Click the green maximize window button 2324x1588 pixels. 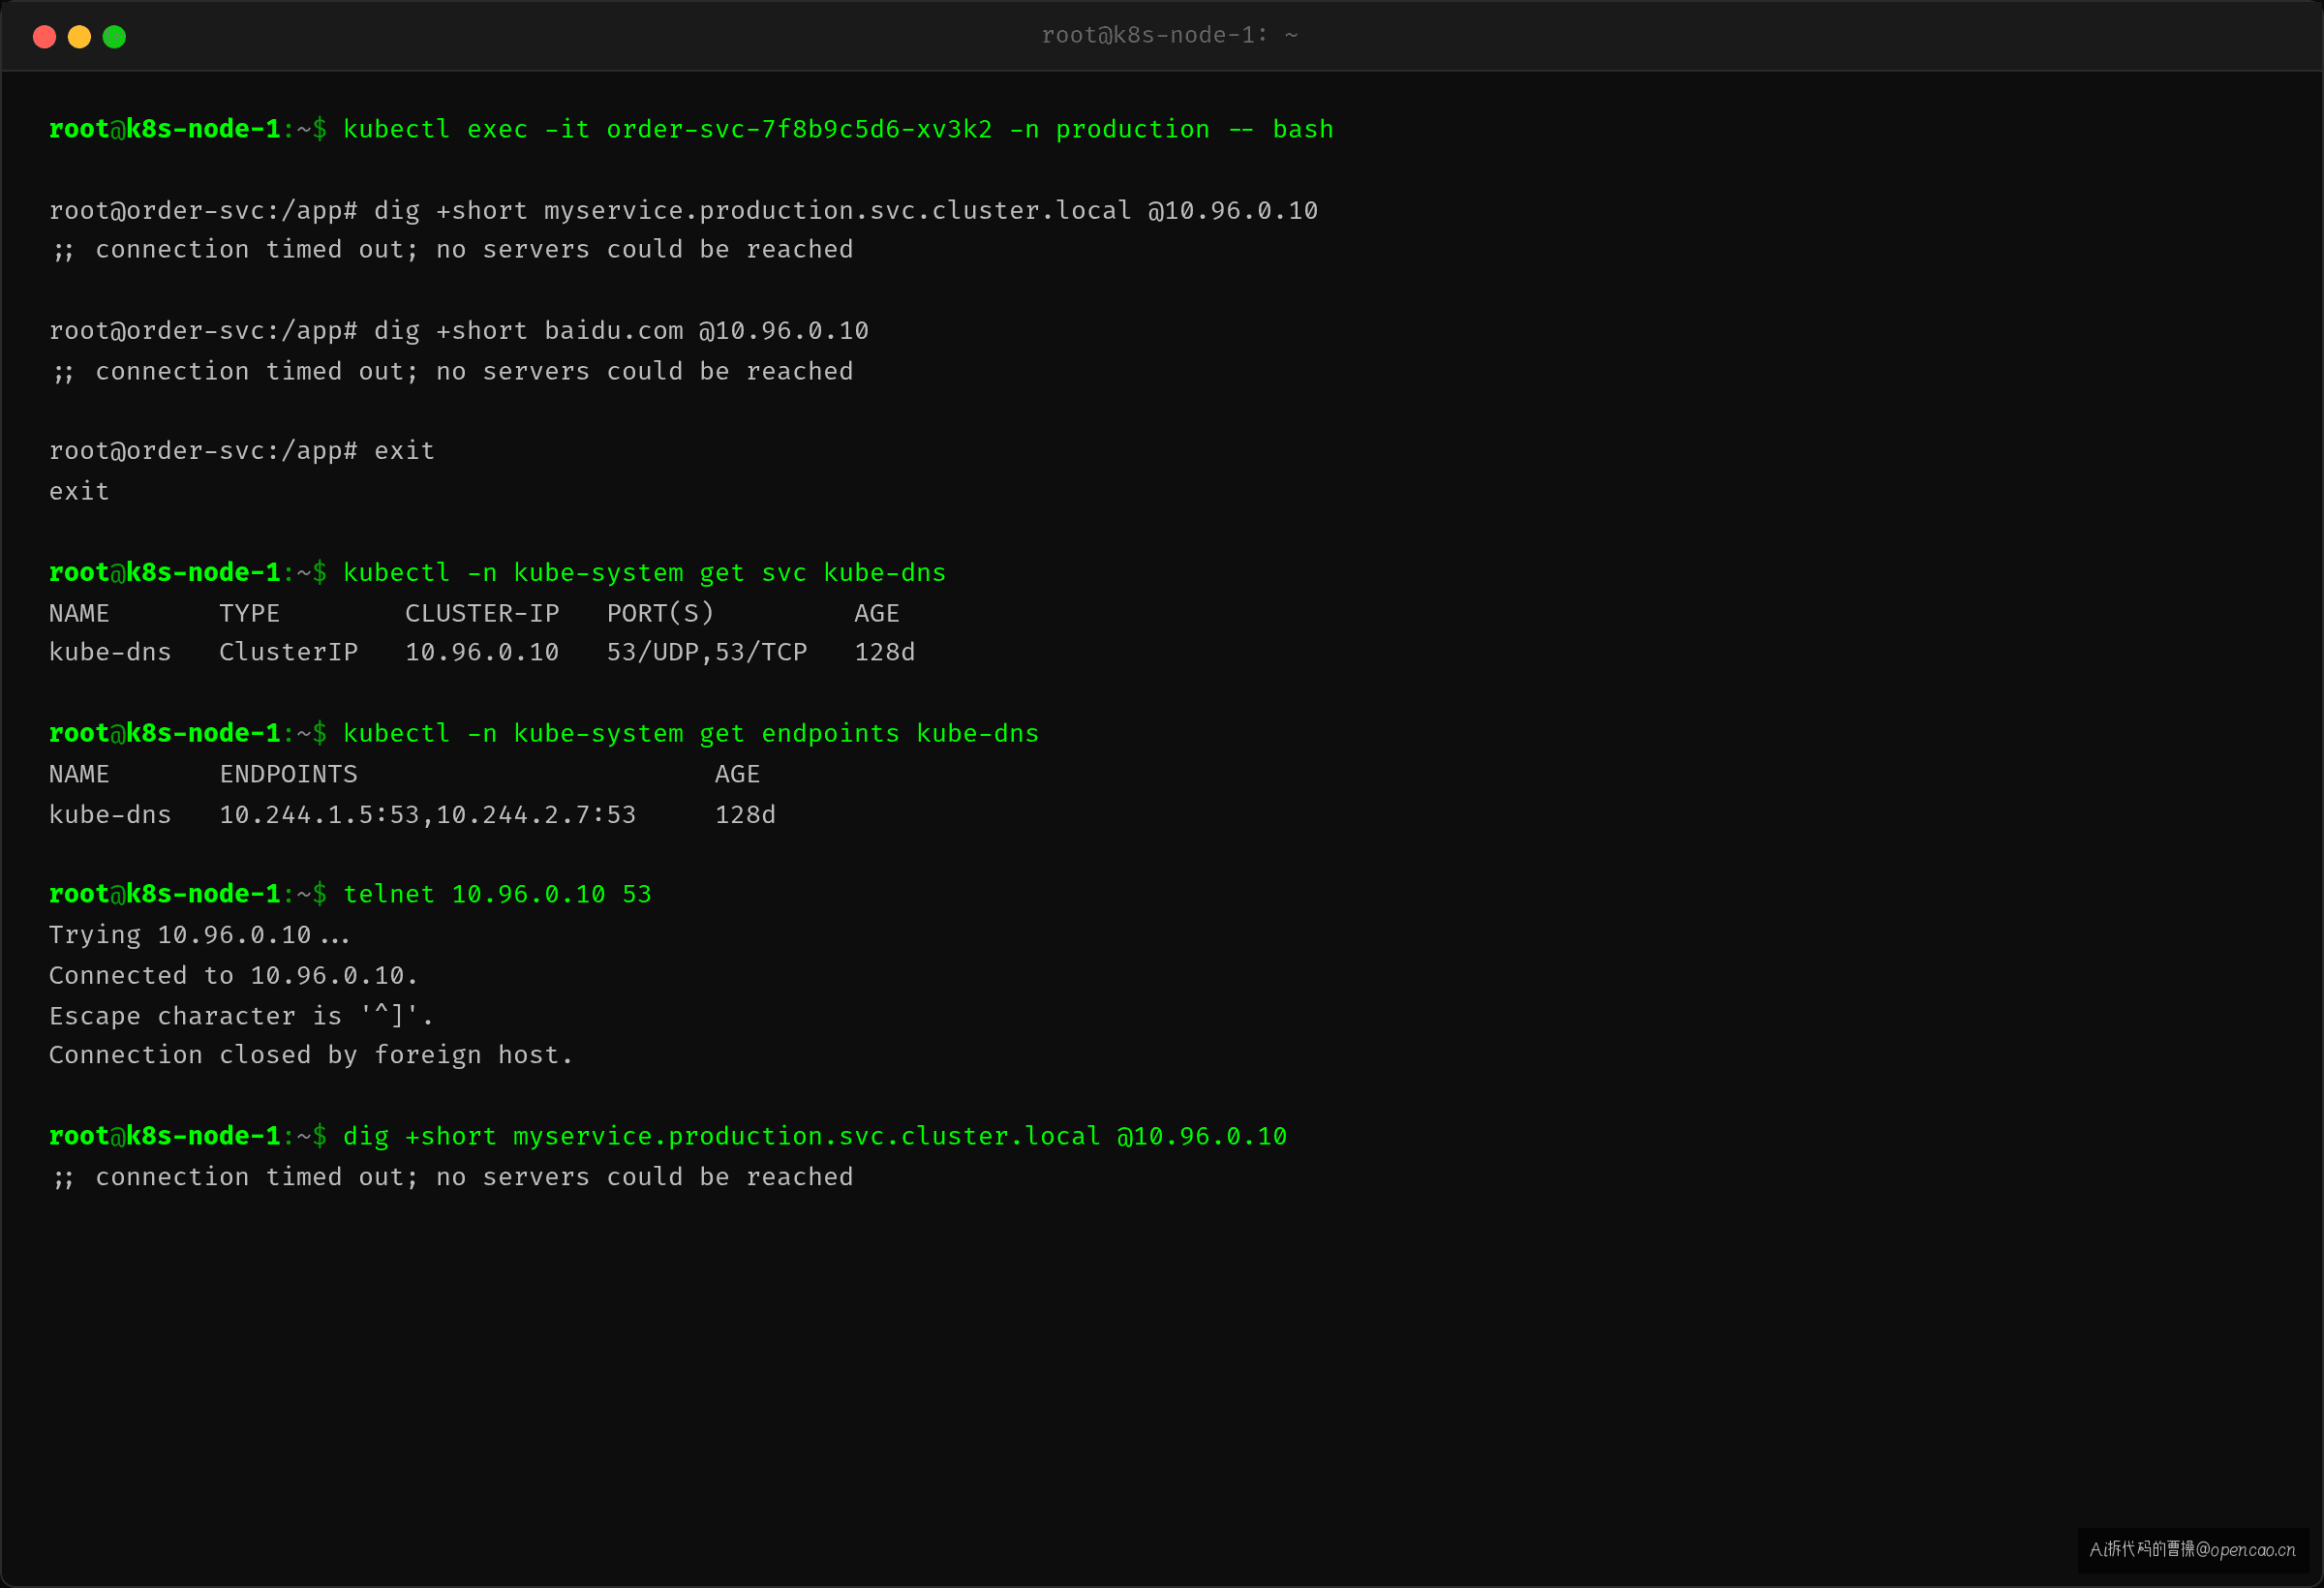(x=114, y=37)
